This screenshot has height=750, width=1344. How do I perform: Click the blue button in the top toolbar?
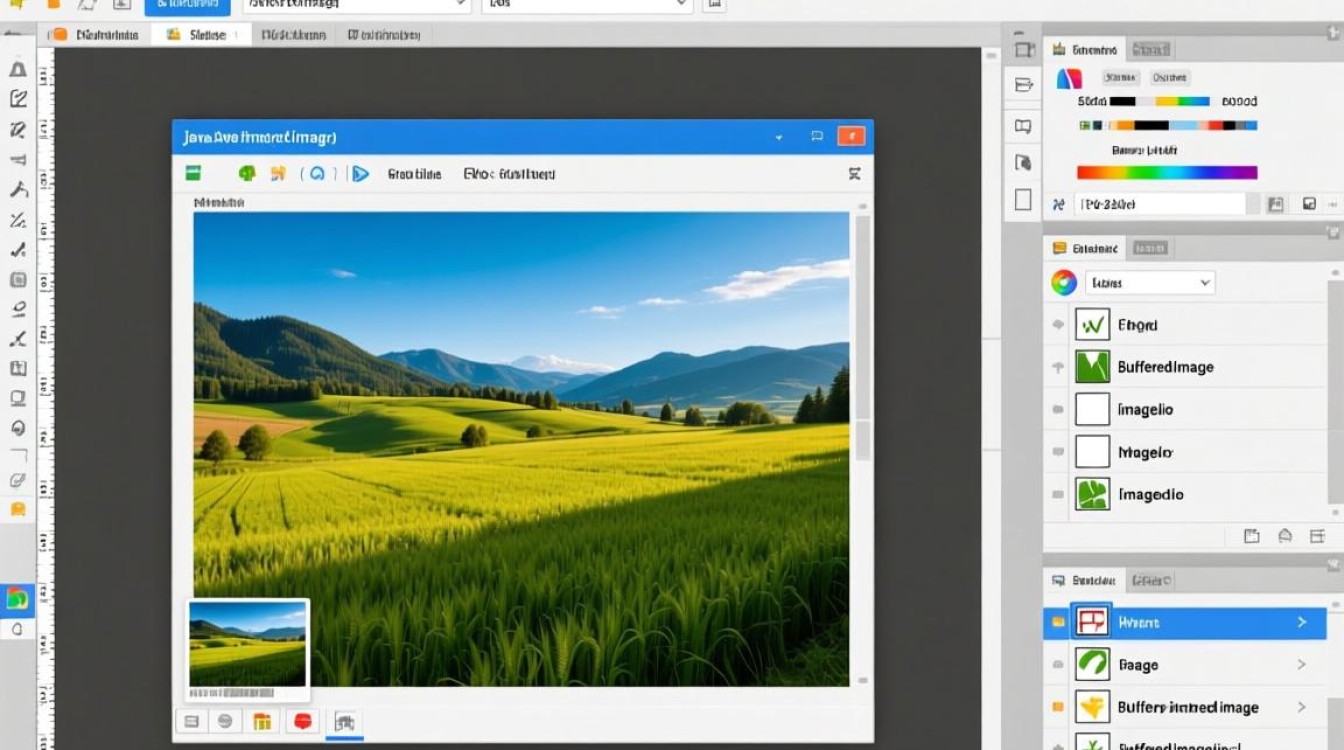click(x=187, y=6)
